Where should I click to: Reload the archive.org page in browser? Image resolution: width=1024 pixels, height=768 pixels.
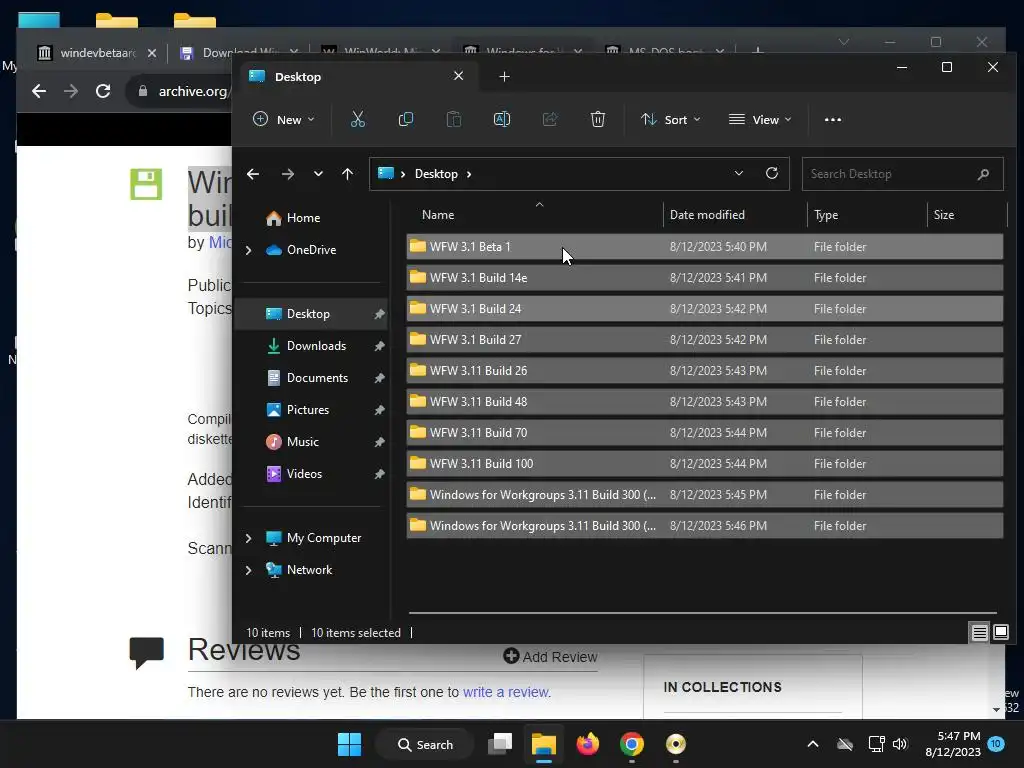click(103, 91)
